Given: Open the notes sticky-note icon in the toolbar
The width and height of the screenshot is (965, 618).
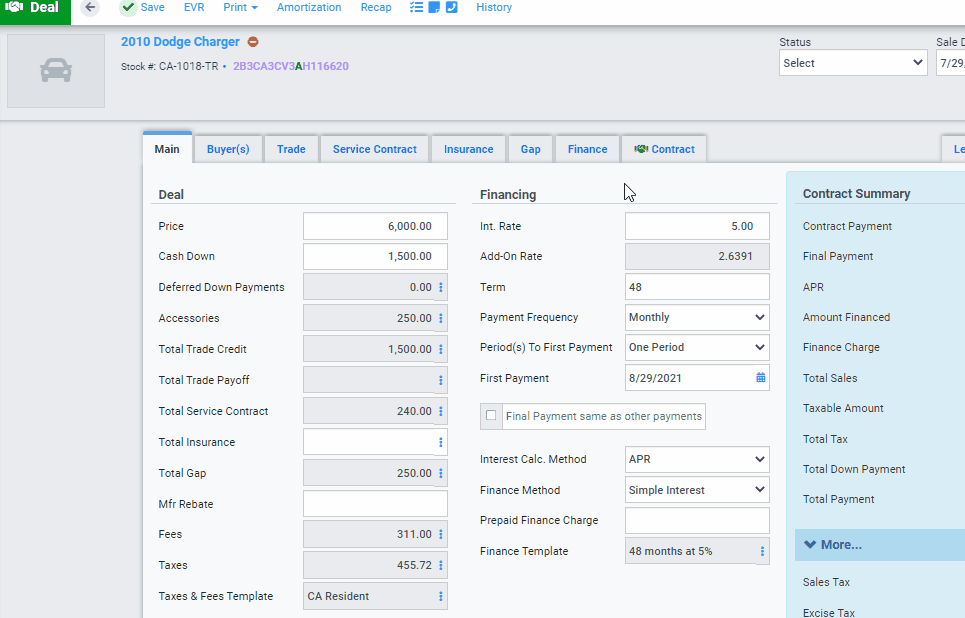Looking at the screenshot, I should 434,7.
